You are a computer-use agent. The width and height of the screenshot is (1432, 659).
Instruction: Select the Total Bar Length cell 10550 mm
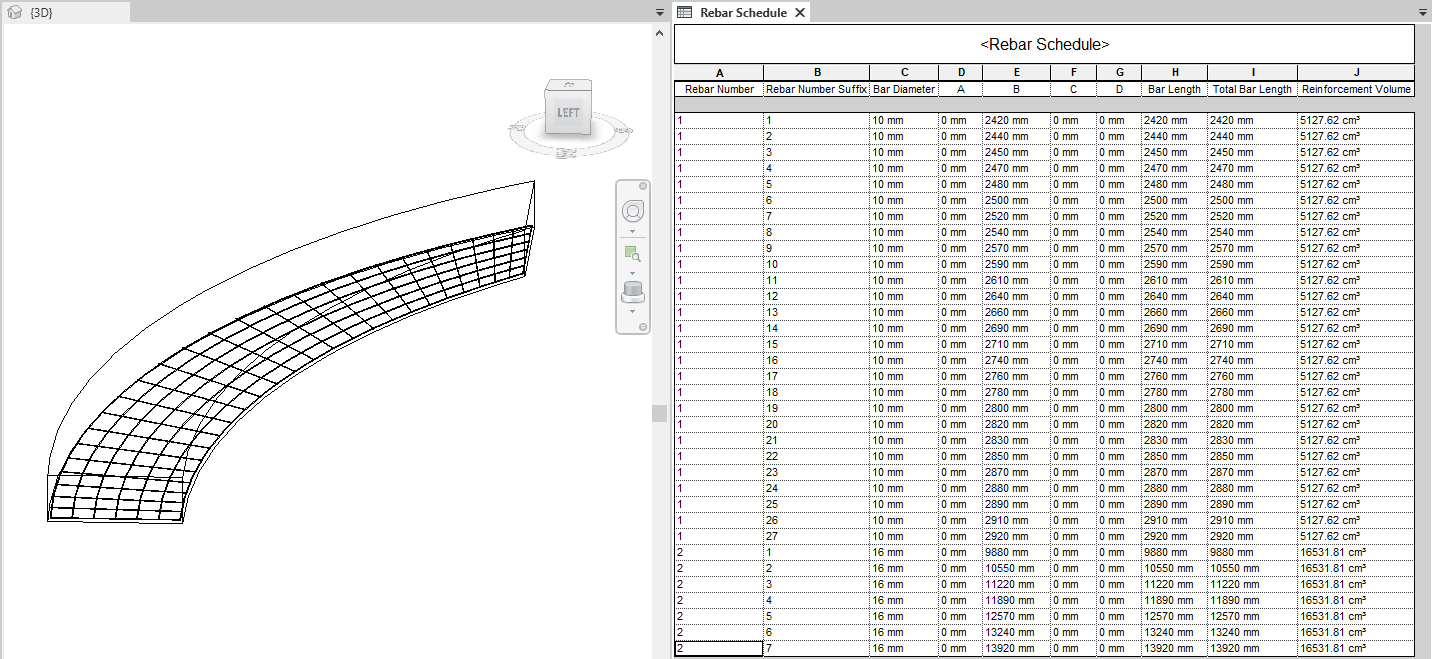(x=1252, y=568)
